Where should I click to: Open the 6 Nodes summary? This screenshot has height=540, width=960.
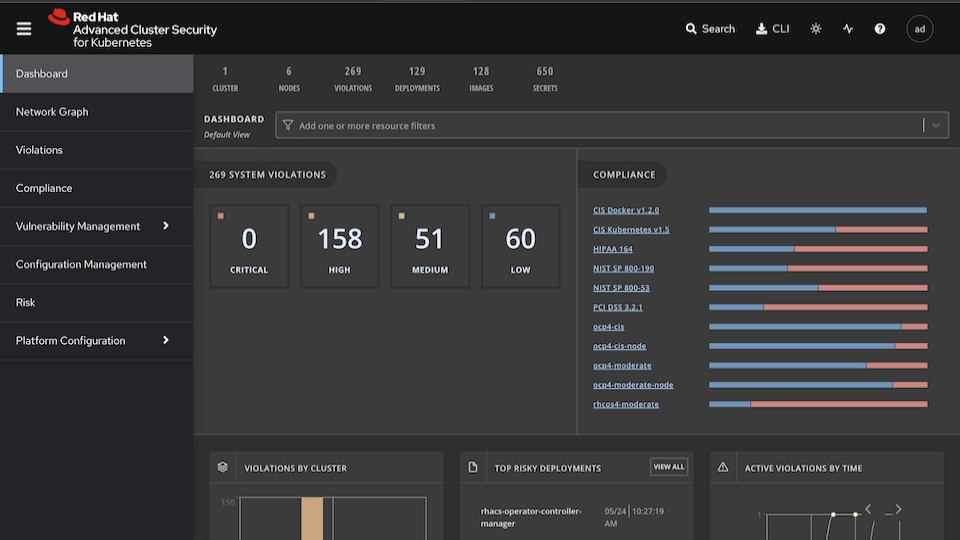(289, 79)
